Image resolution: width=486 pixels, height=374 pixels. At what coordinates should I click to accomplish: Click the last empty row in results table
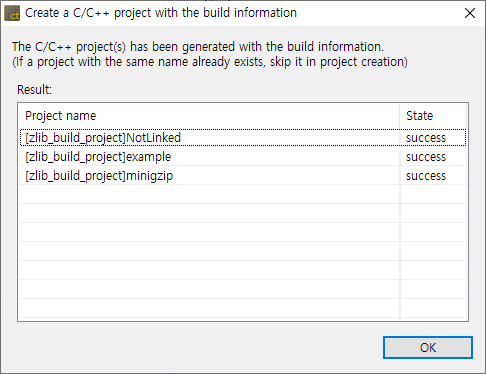[x=243, y=308]
